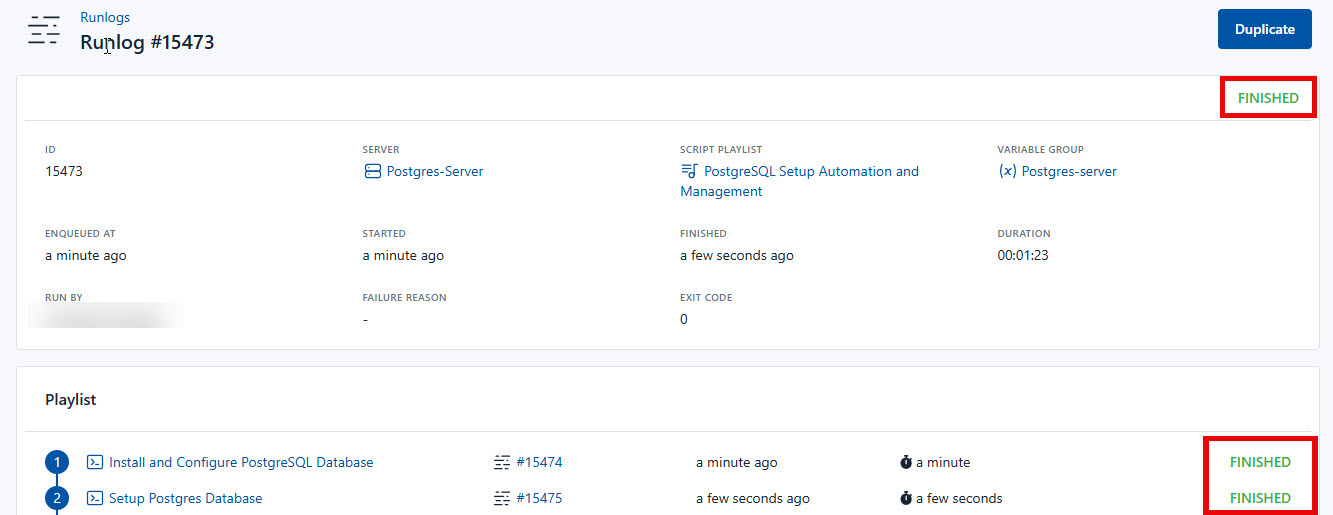The width and height of the screenshot is (1333, 515).
Task: Click the terminal icon beside Install and Configure
Action: tap(95, 462)
